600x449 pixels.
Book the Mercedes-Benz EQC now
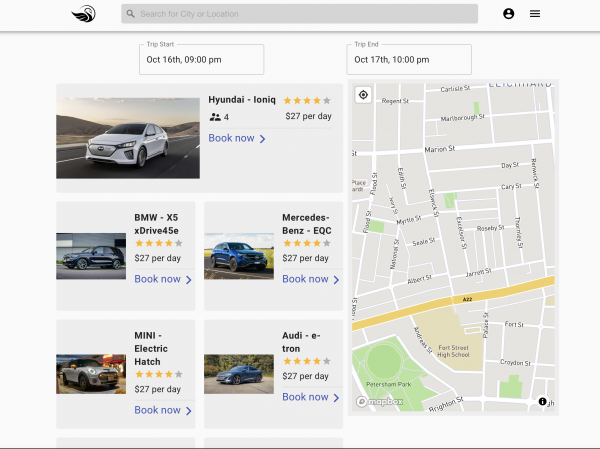coord(305,279)
